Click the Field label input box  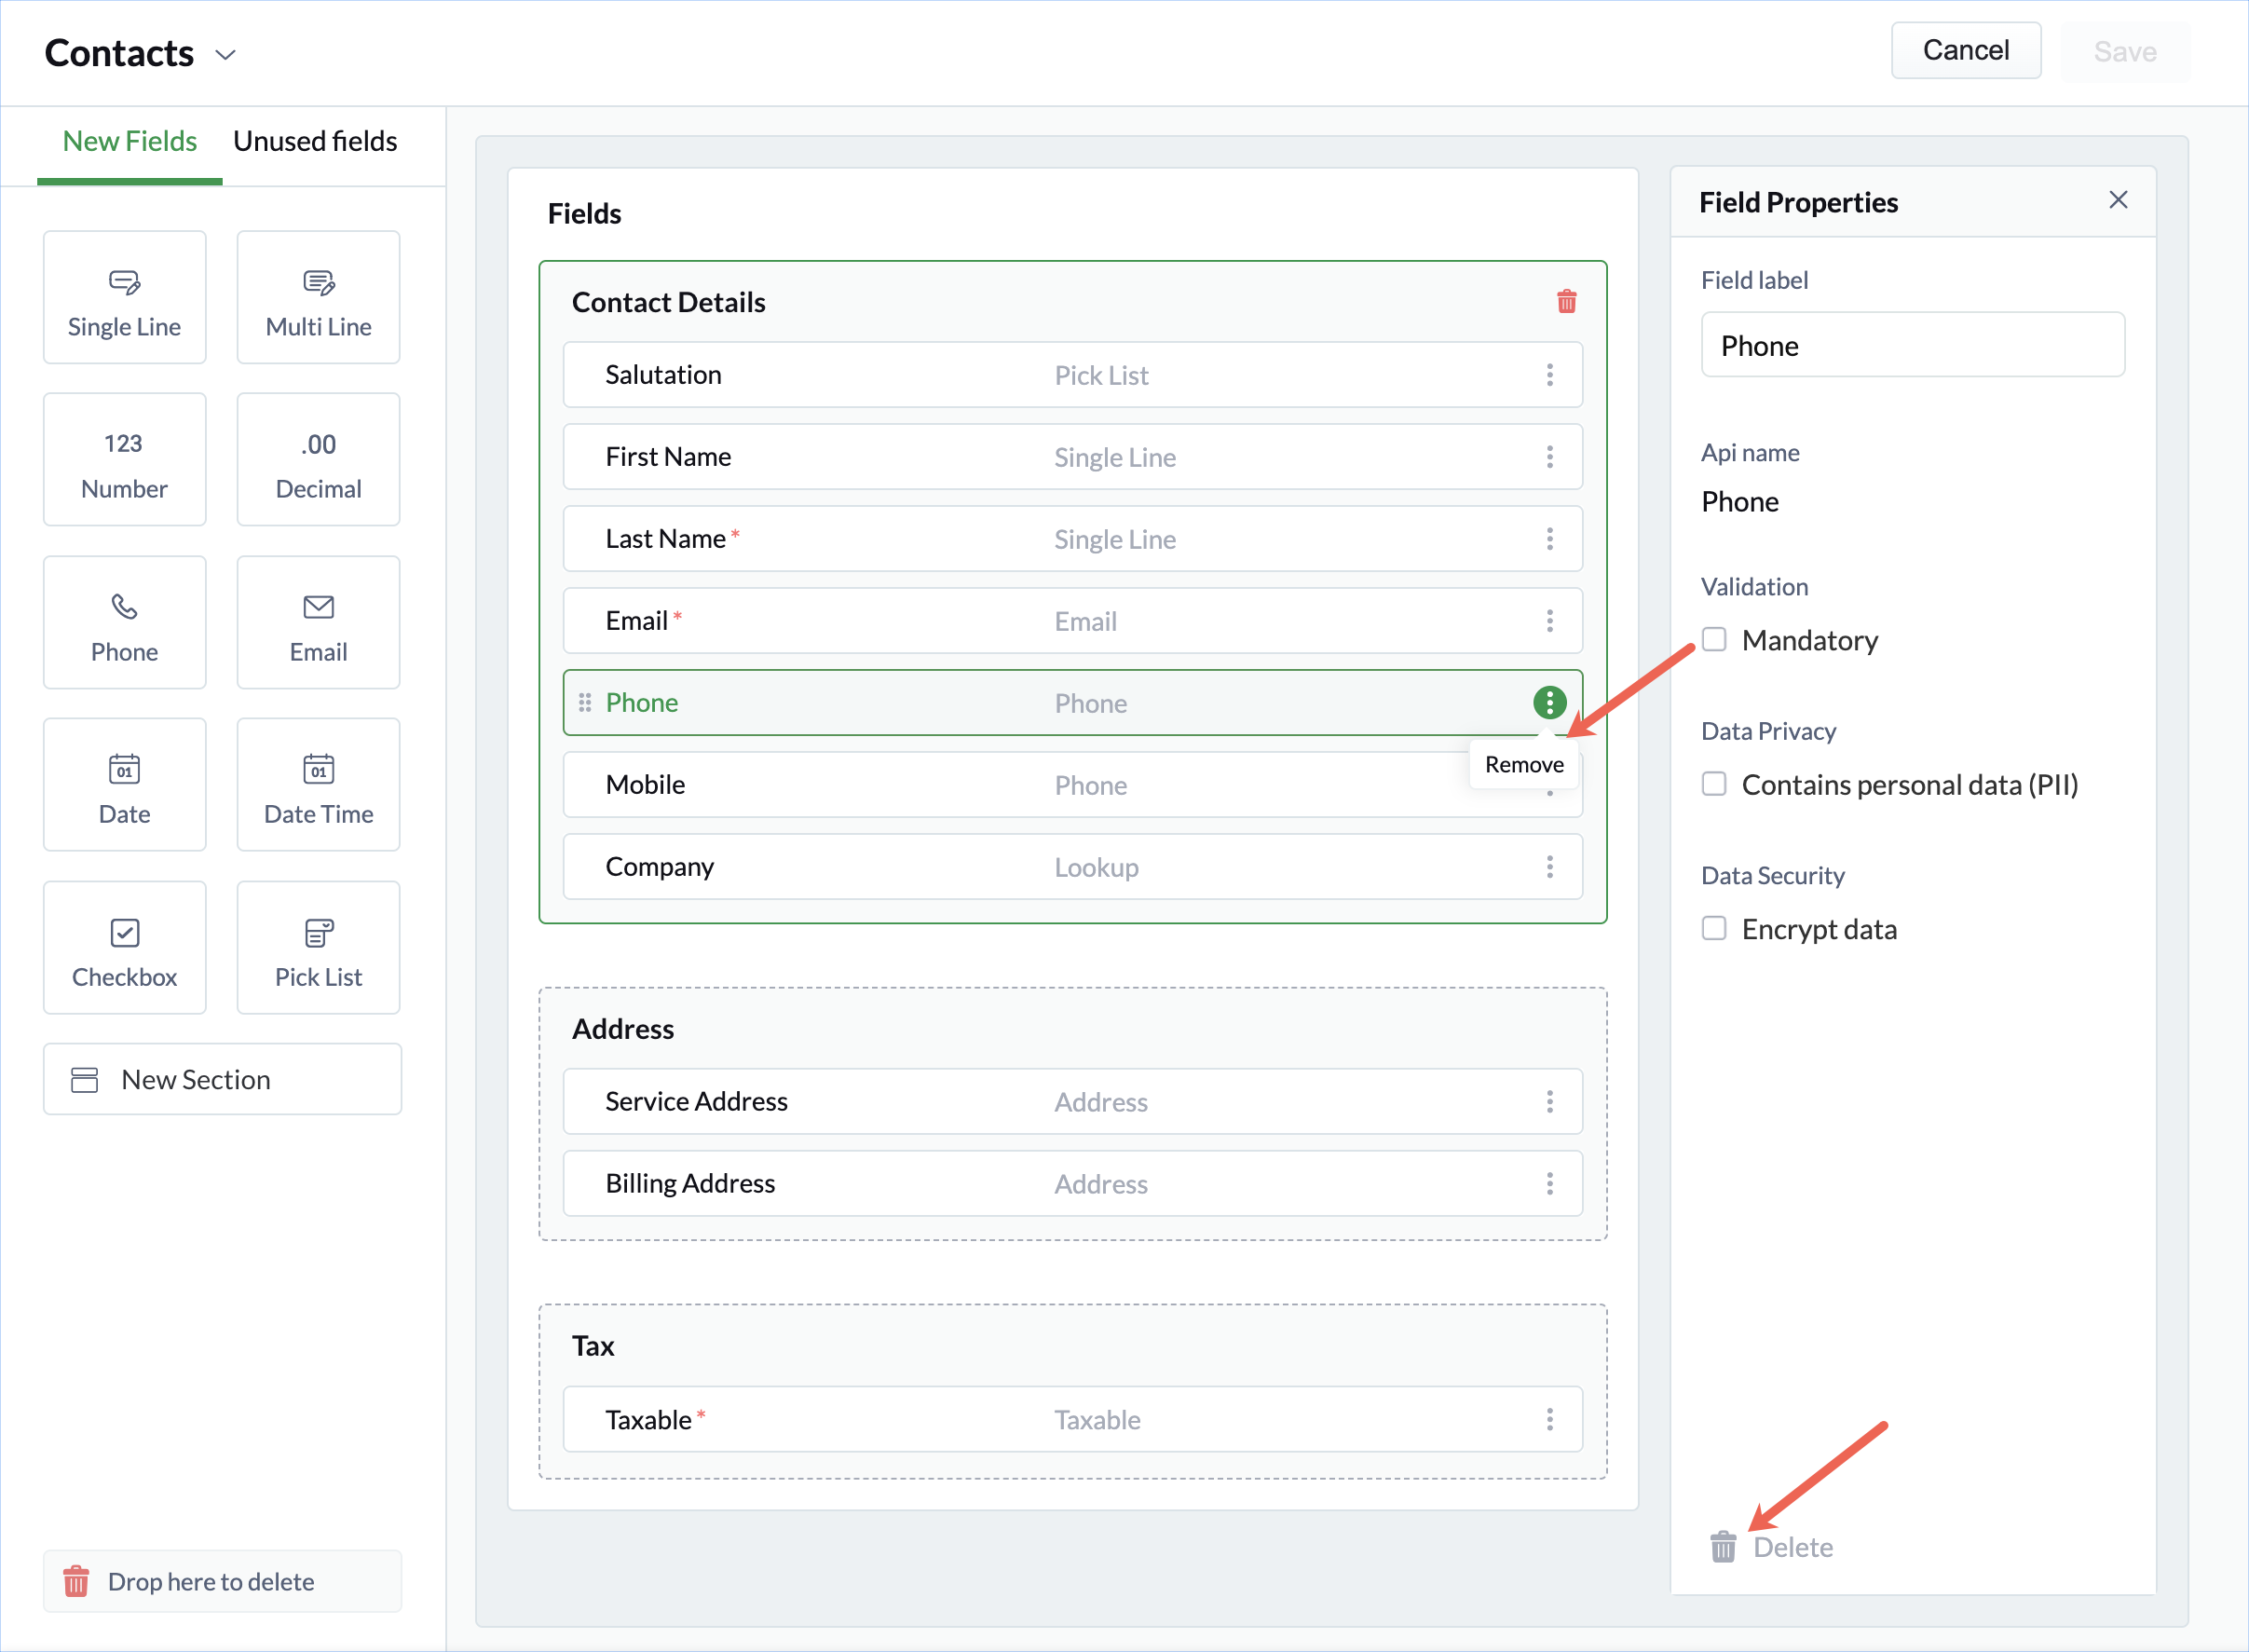tap(1912, 346)
